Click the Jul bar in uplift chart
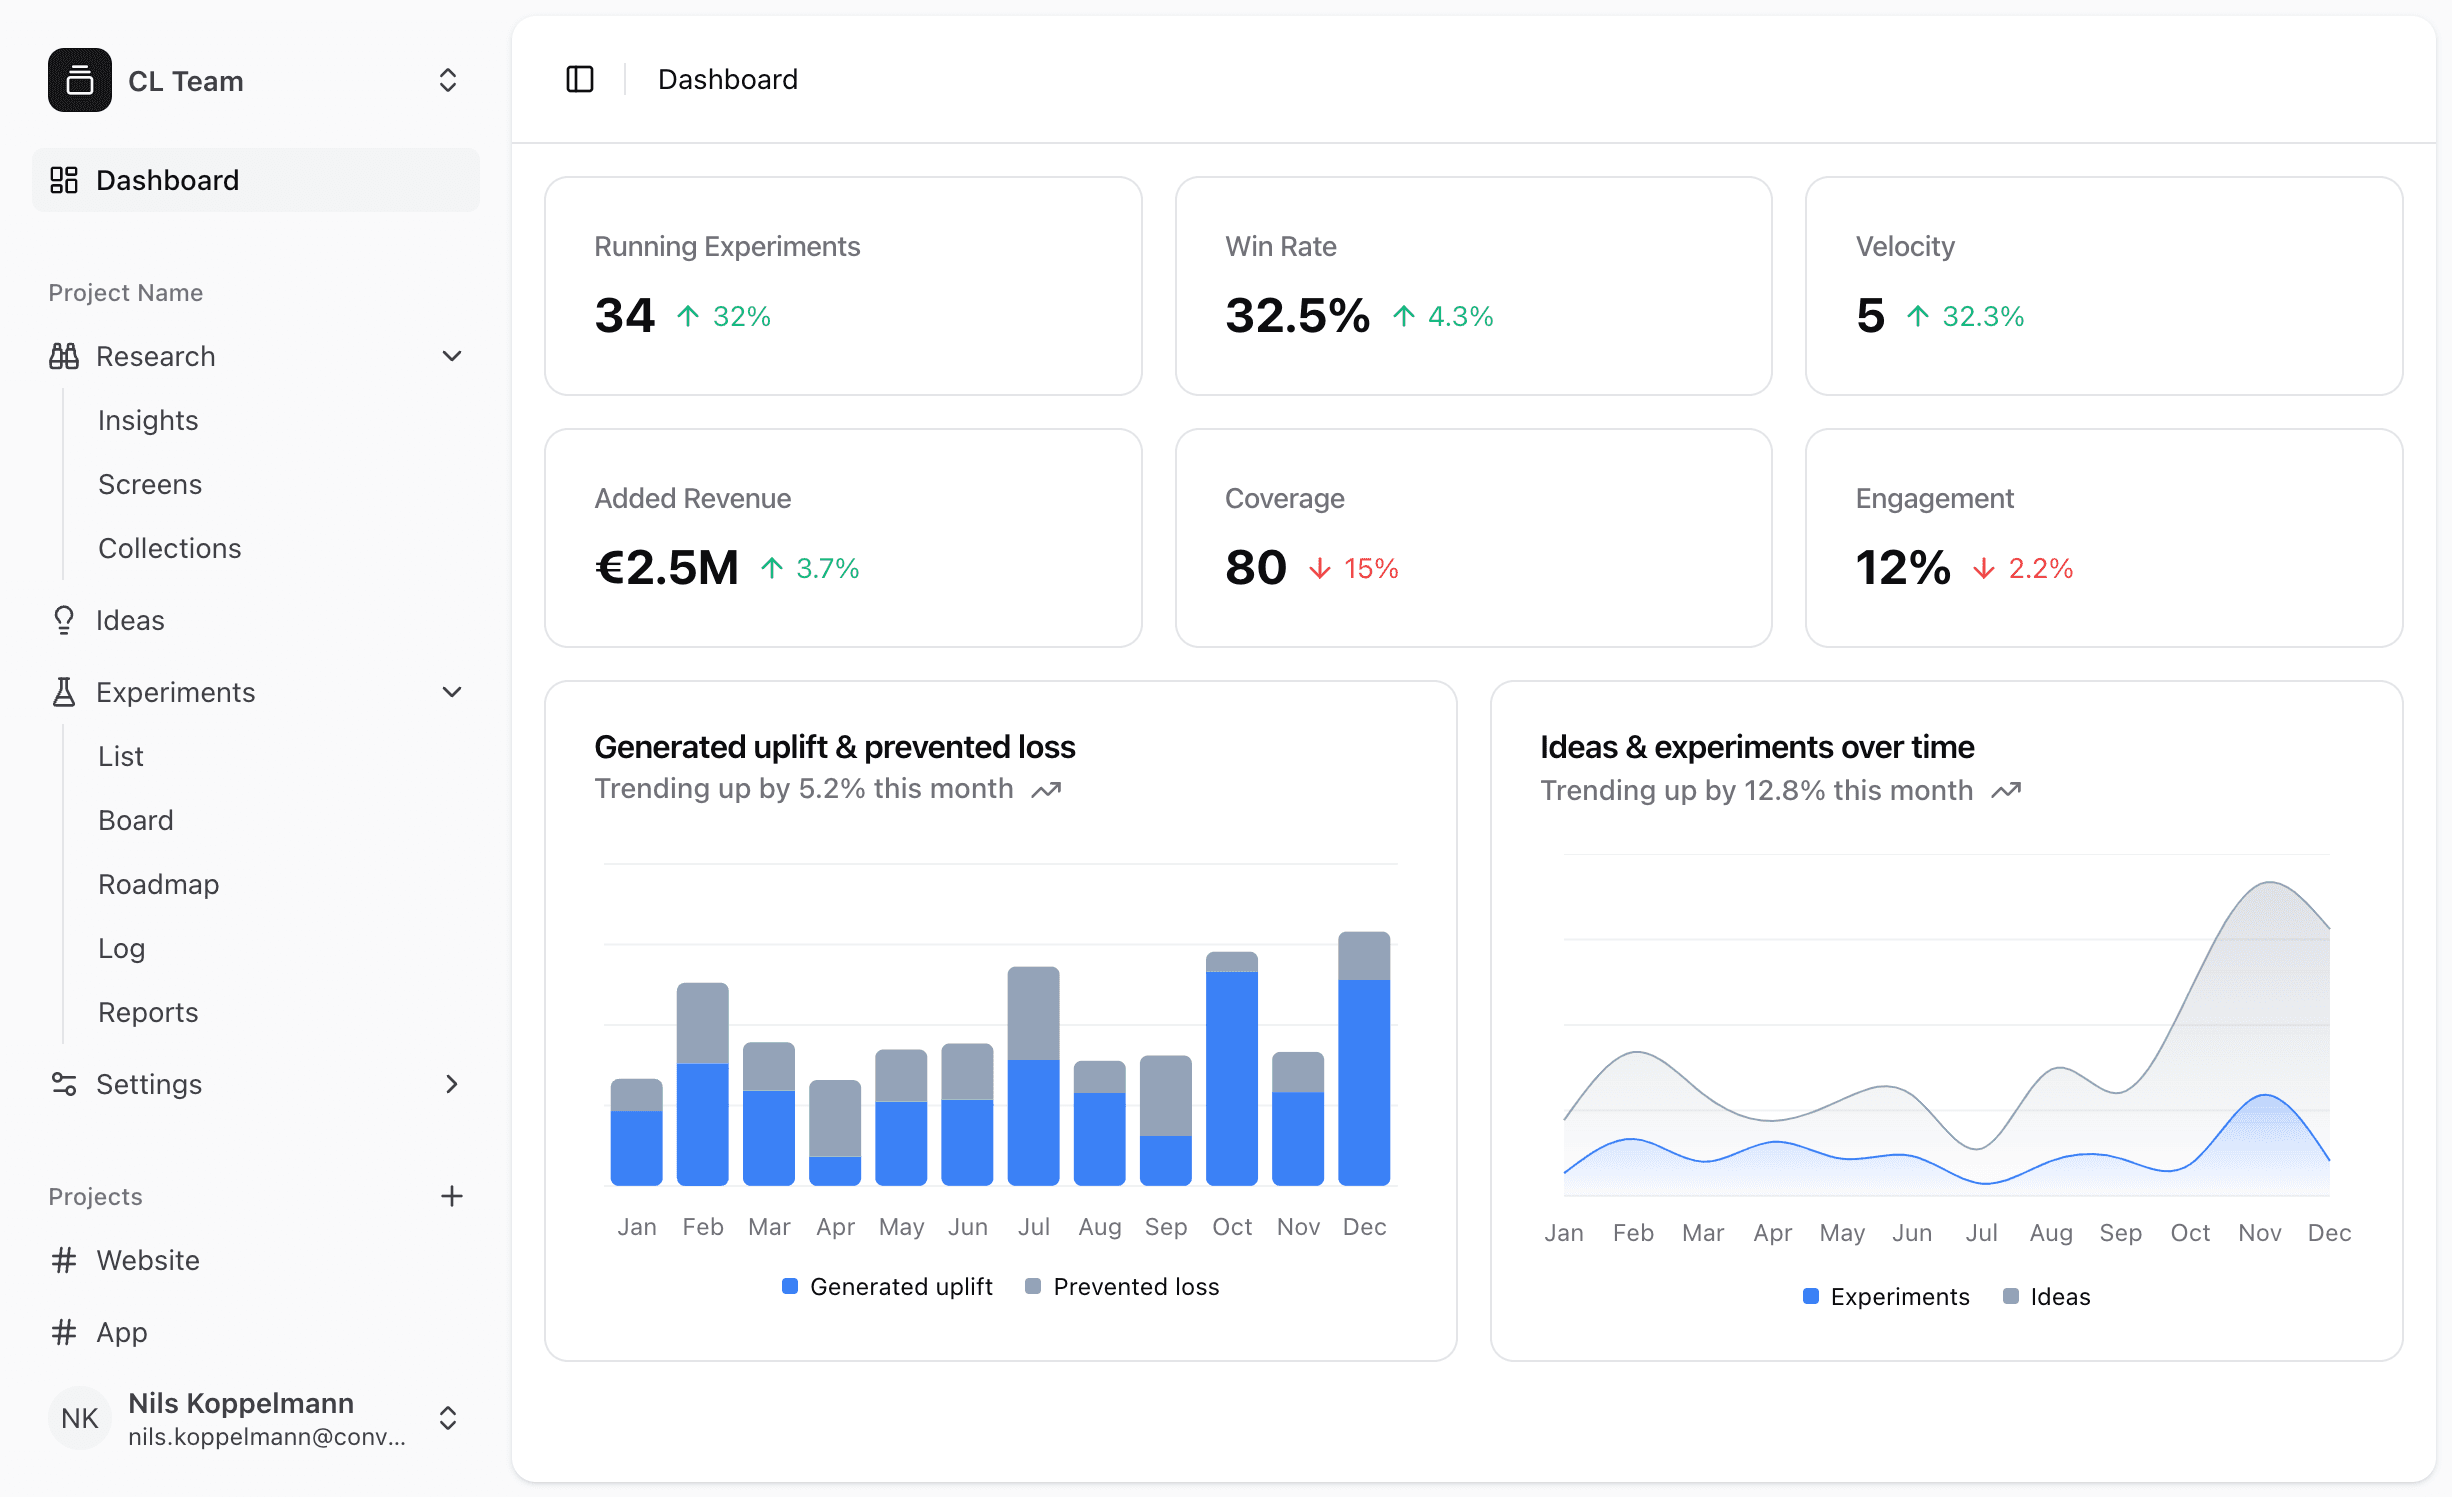The image size is (2452, 1497). point(1033,1076)
